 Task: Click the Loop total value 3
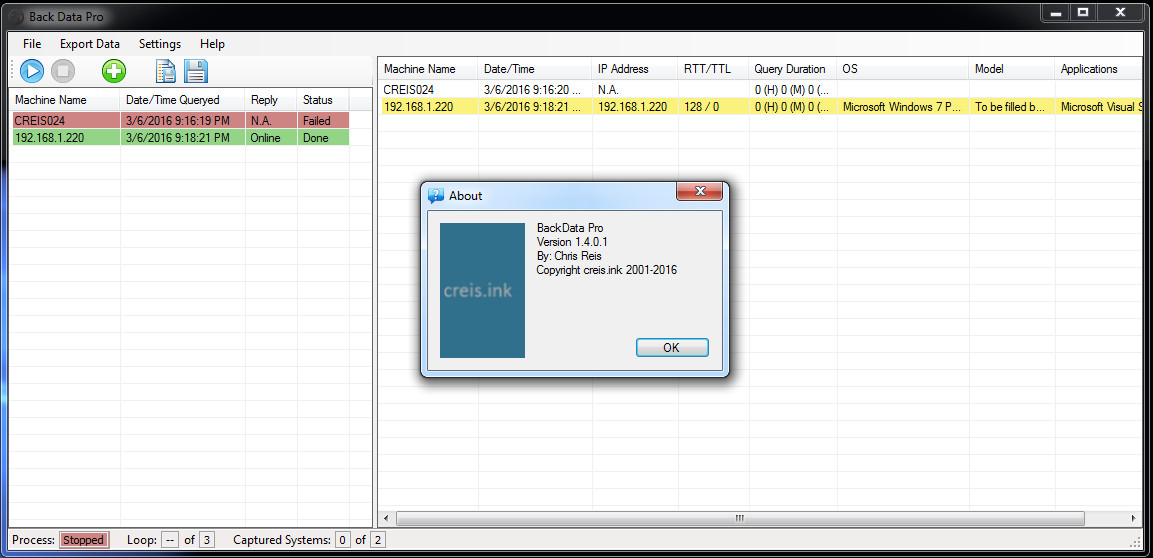pos(207,540)
